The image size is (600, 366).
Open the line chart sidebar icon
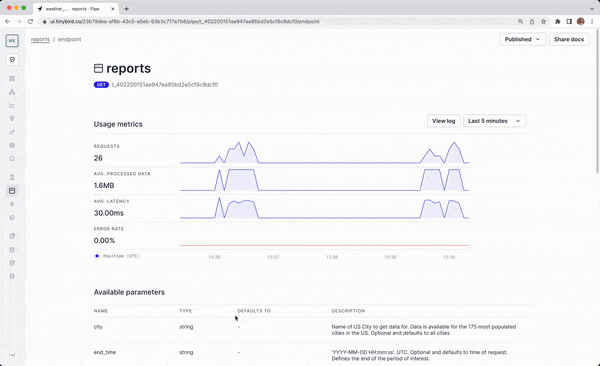point(12,105)
